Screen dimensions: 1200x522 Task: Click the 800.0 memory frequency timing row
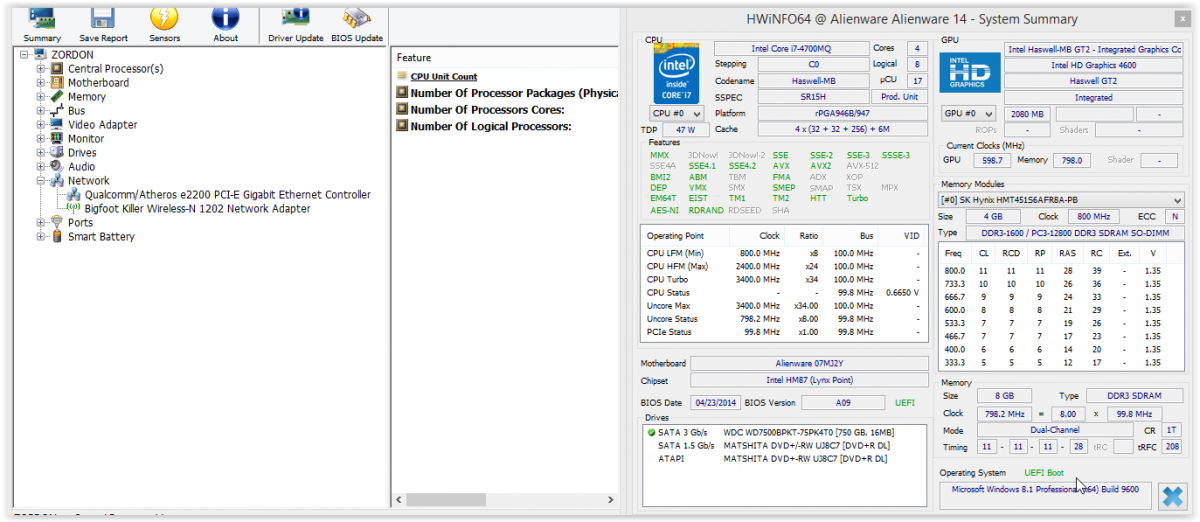click(1061, 271)
